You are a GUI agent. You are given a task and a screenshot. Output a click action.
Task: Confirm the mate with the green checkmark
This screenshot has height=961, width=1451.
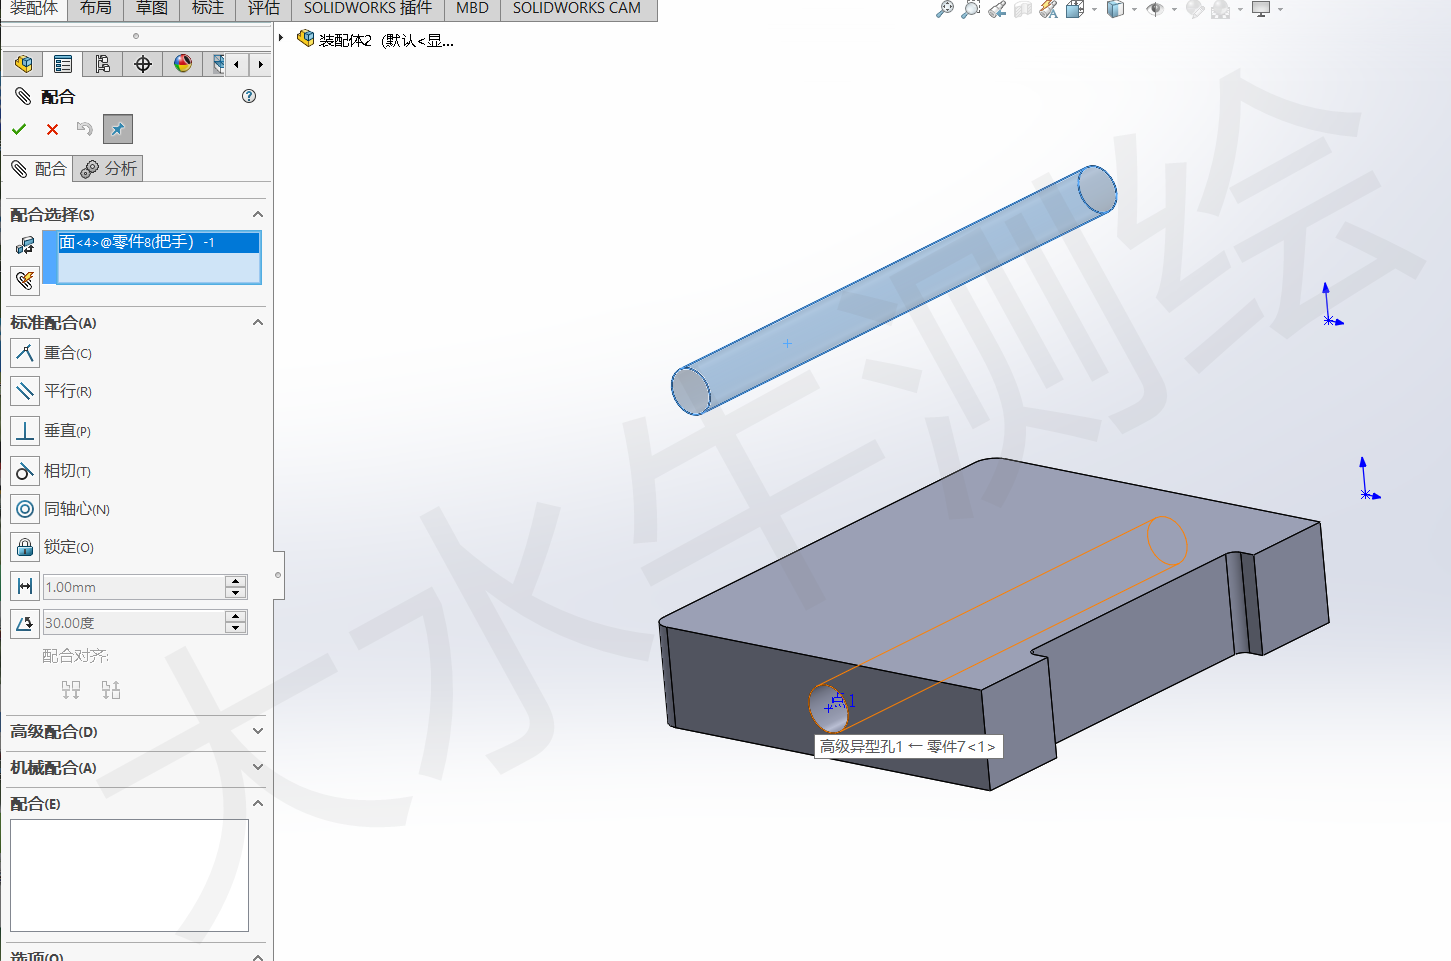[19, 129]
